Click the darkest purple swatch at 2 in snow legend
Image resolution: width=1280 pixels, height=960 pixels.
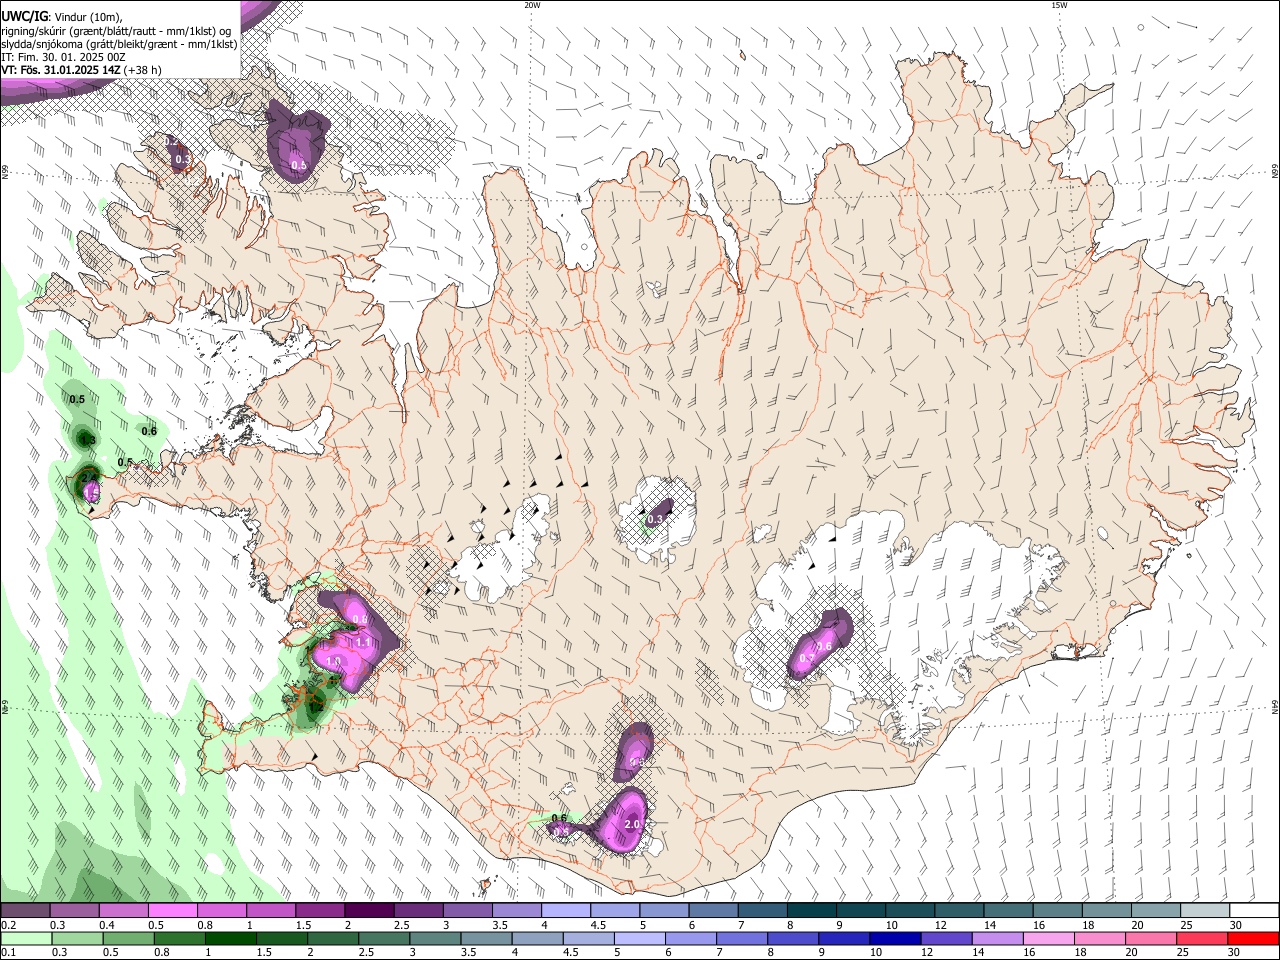[369, 910]
